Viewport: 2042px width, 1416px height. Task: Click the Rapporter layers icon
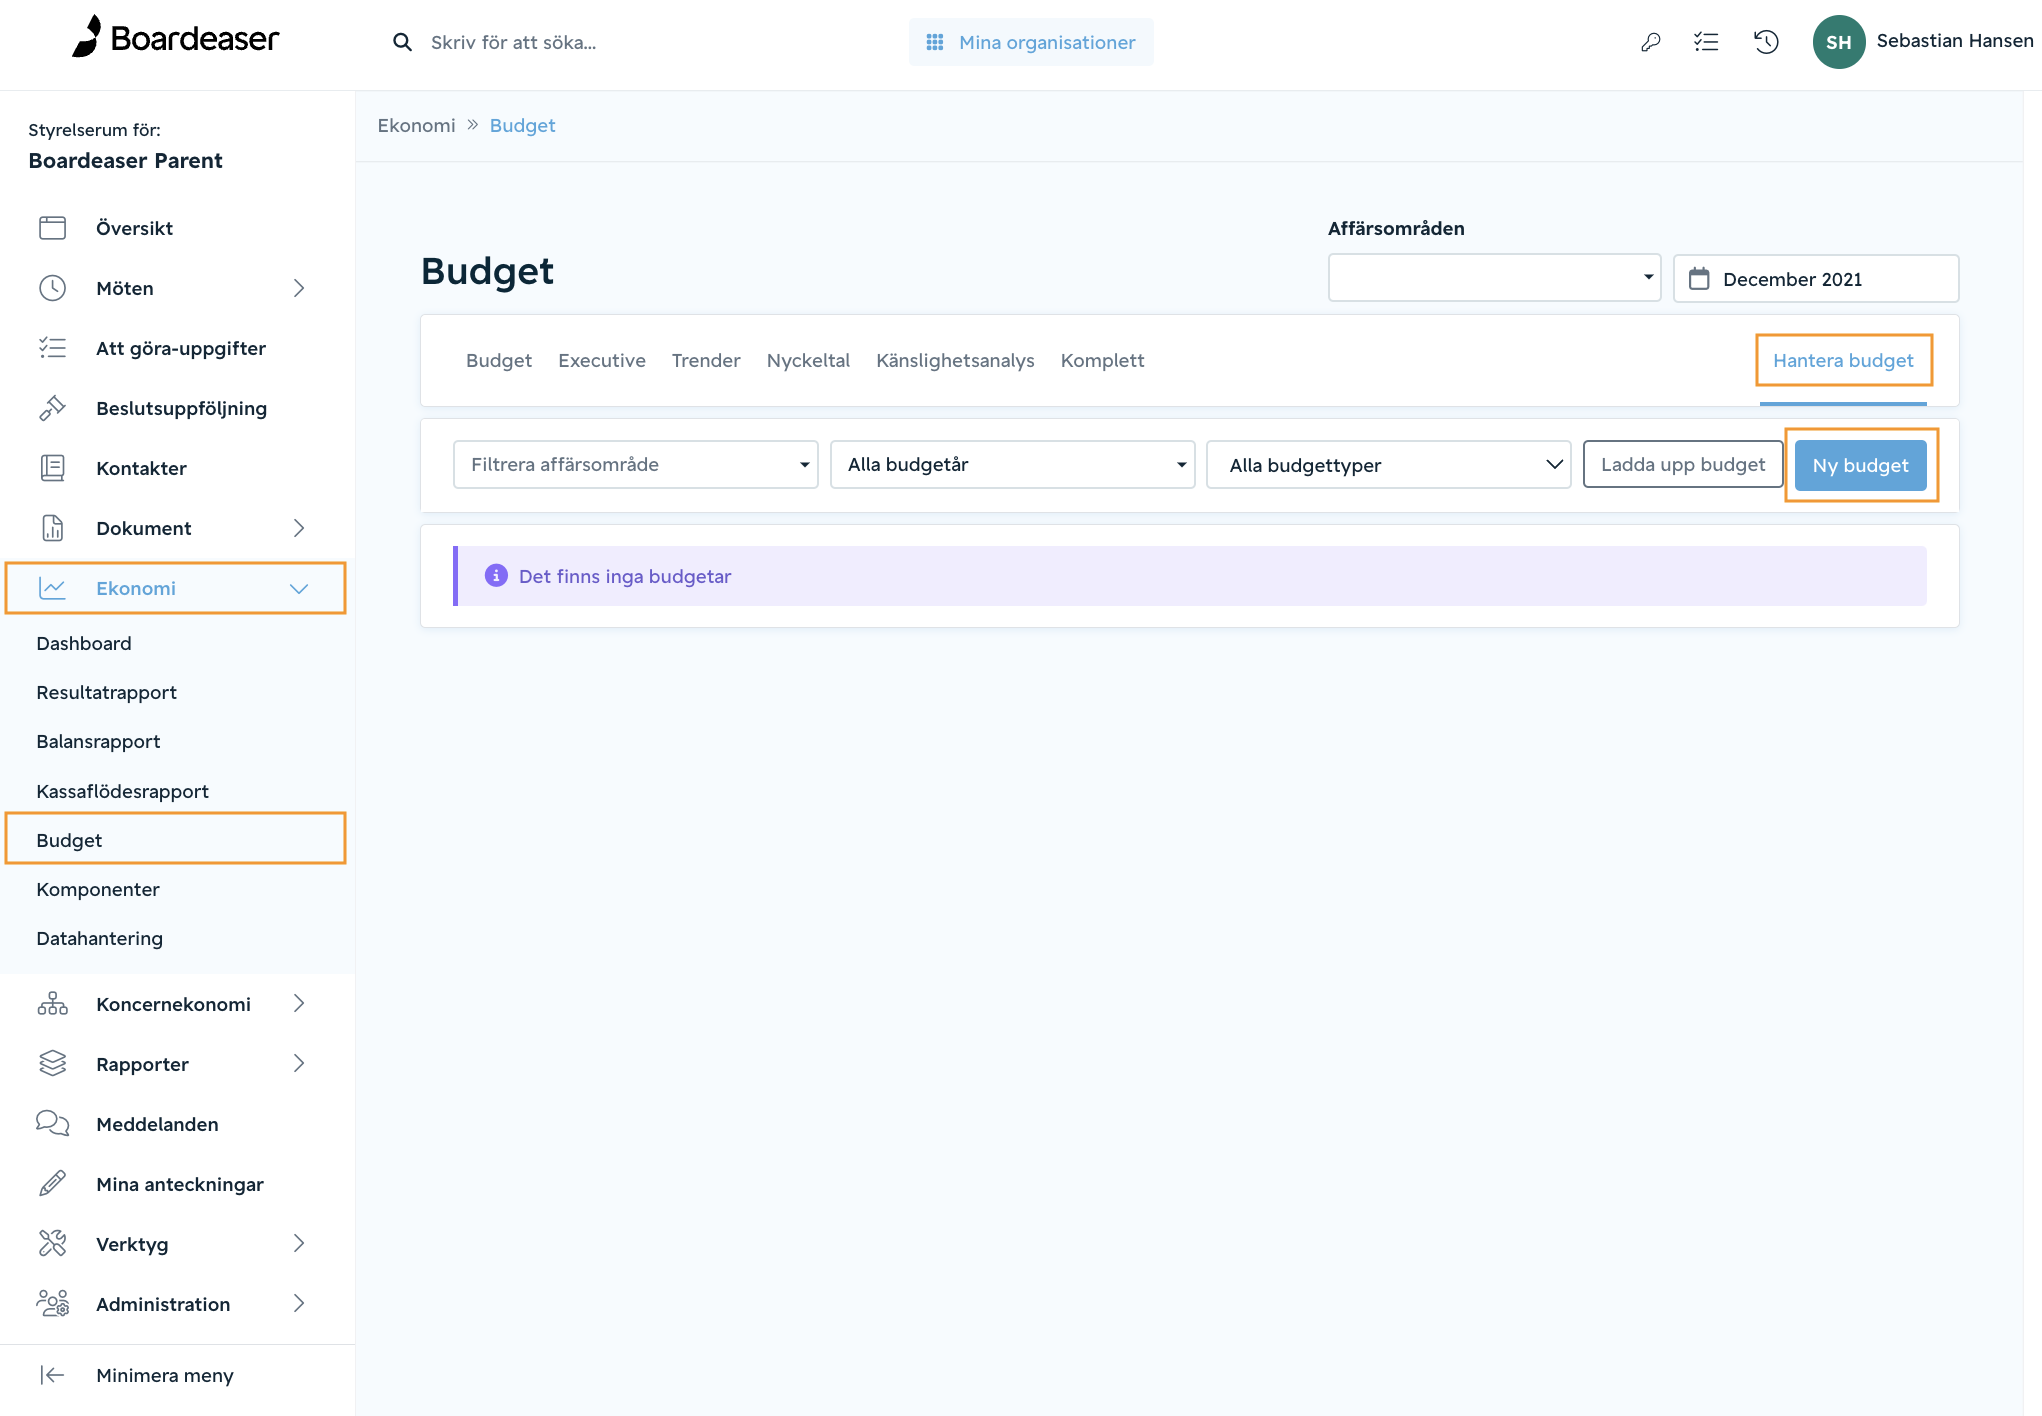pyautogui.click(x=52, y=1064)
